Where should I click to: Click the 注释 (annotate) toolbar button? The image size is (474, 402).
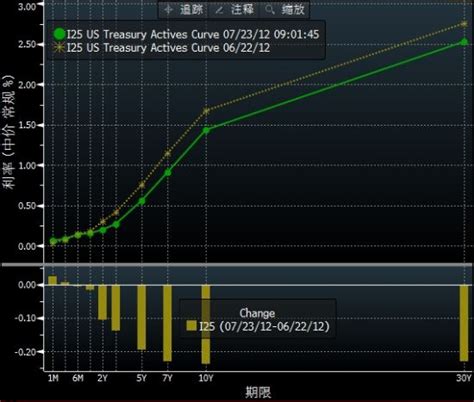coord(234,10)
